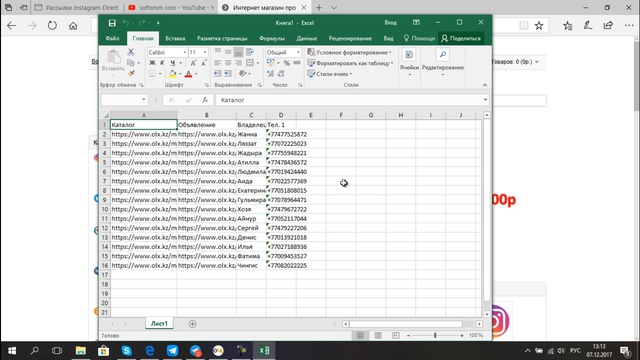
Task: Decrease font size with the smaller A icon
Action: [x=204, y=63]
